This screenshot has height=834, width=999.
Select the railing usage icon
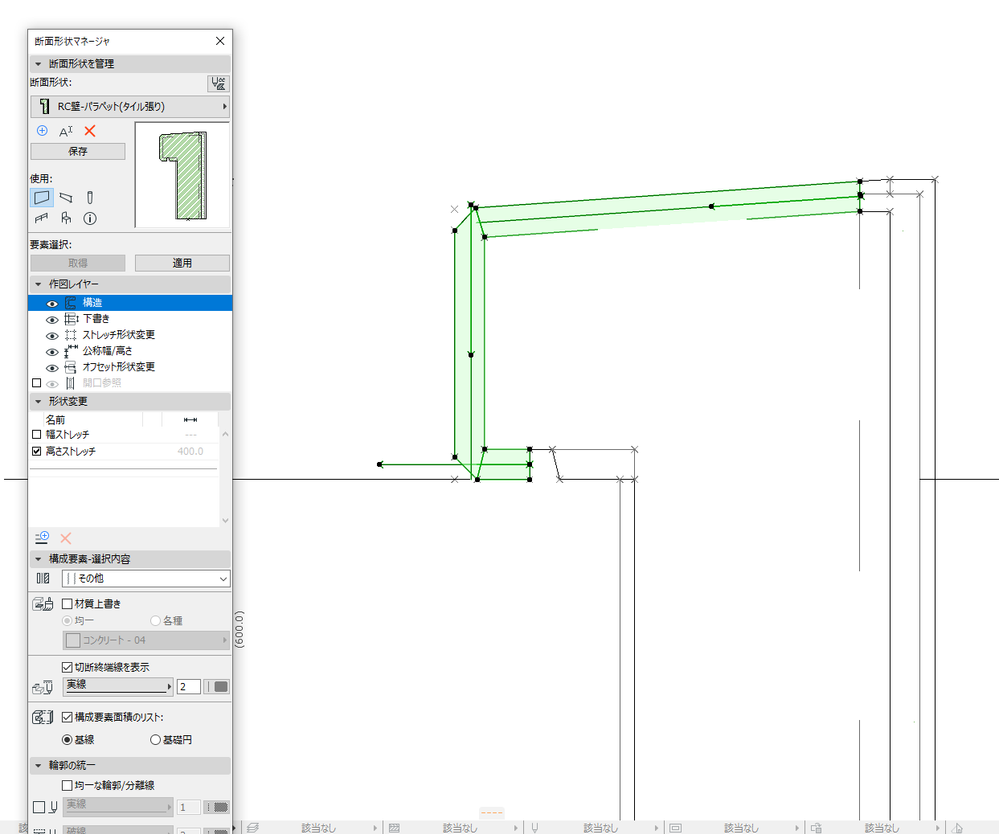(41, 219)
